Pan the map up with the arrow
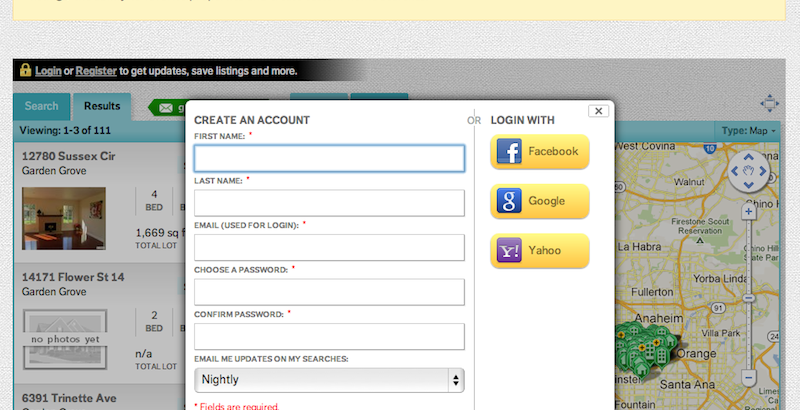The height and width of the screenshot is (410, 800). [748, 157]
